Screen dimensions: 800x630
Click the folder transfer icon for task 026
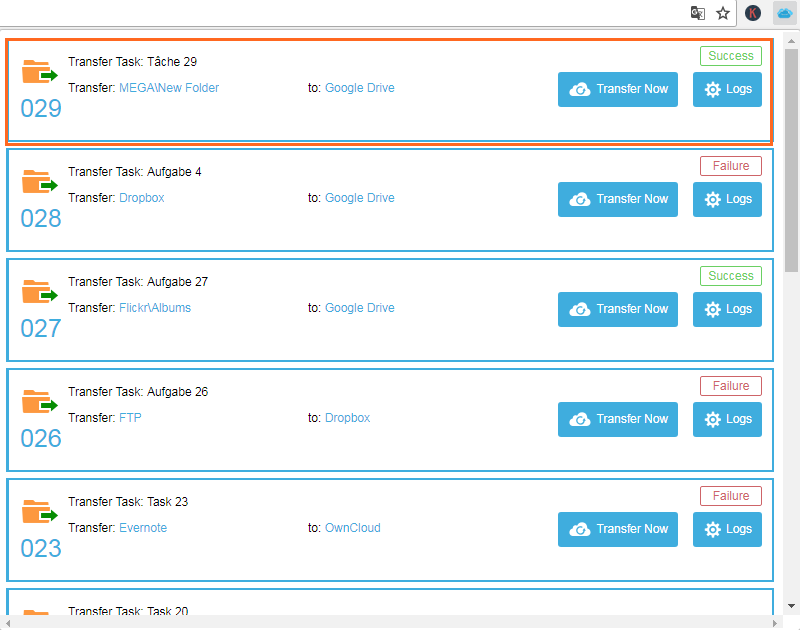(40, 404)
